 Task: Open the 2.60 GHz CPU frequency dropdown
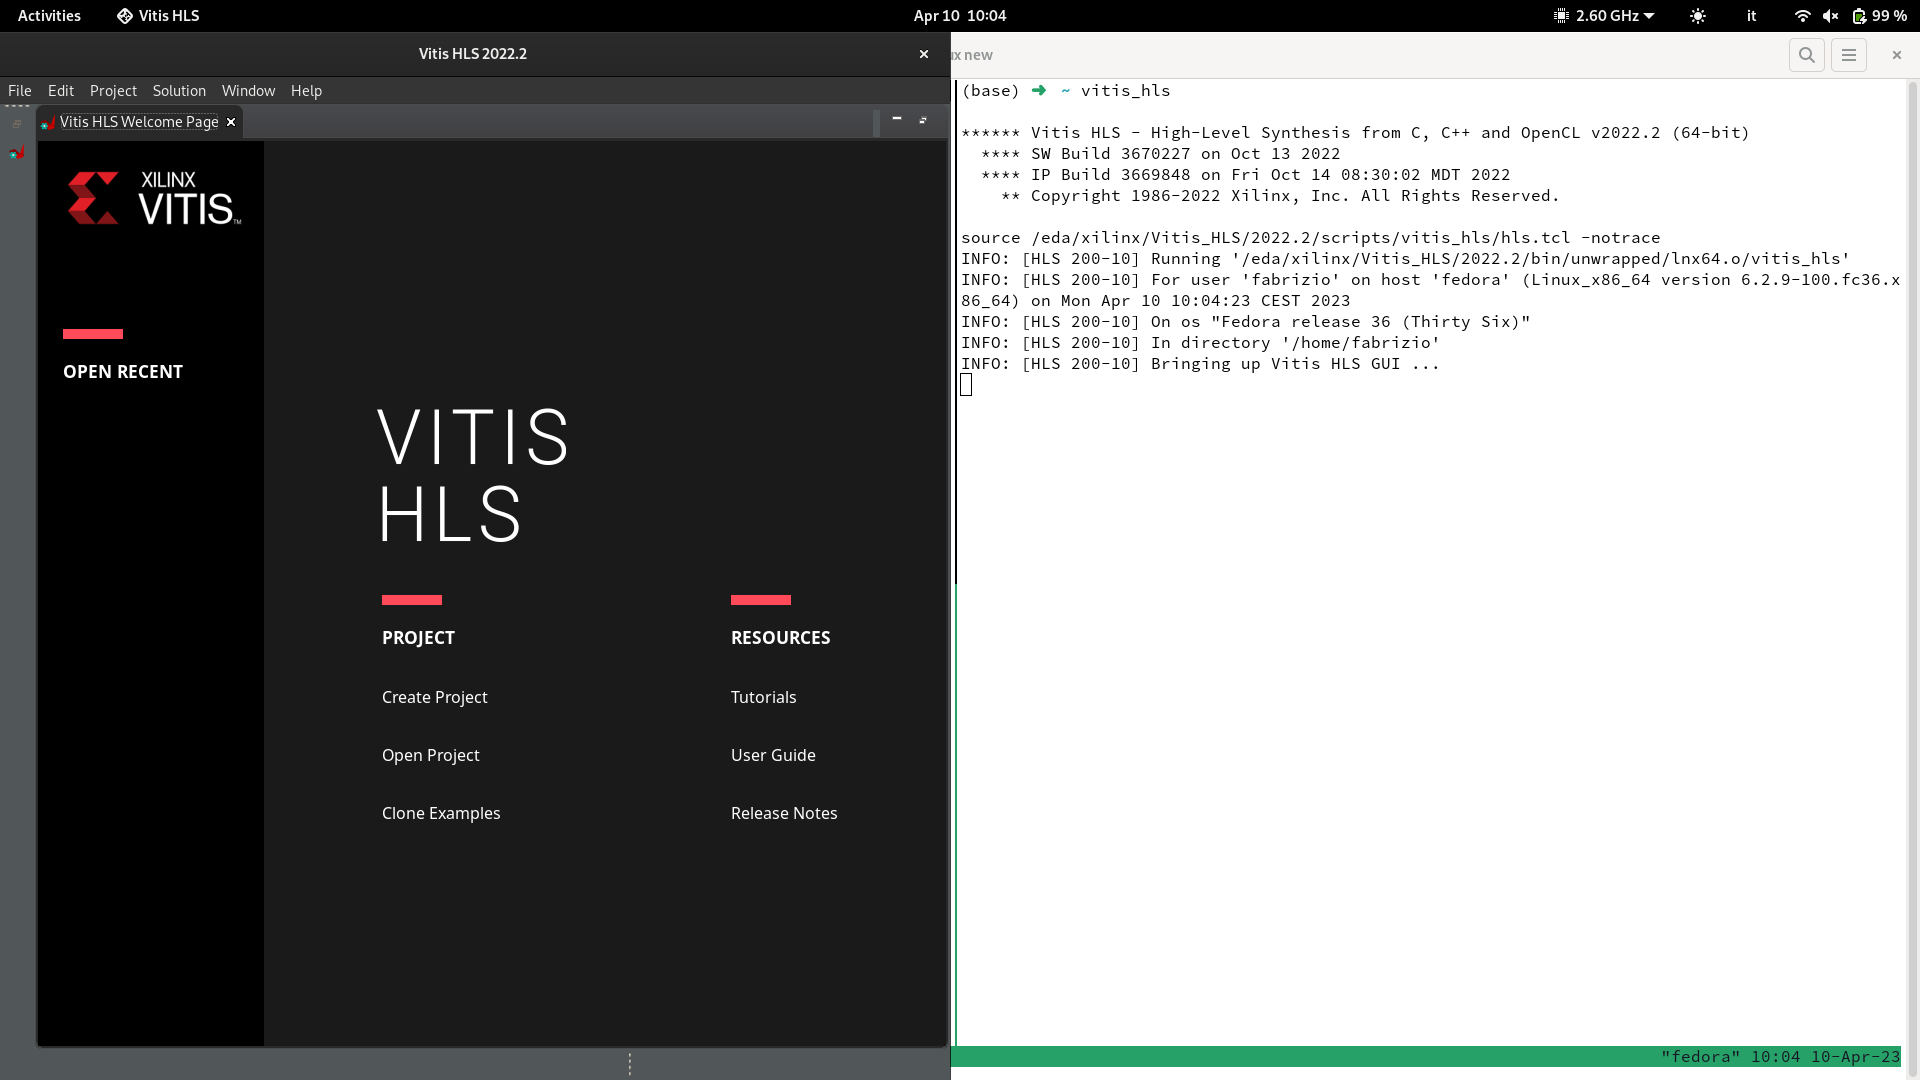(1604, 16)
